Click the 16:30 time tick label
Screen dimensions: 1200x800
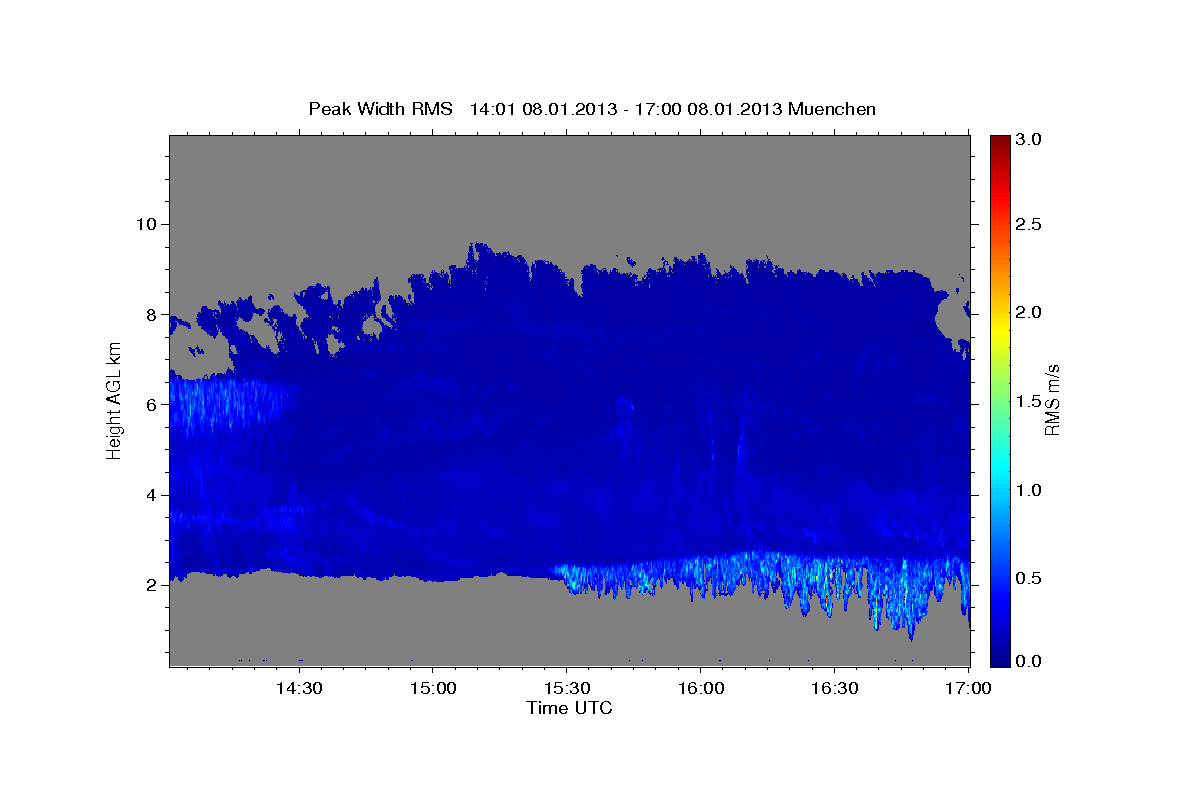tap(835, 688)
